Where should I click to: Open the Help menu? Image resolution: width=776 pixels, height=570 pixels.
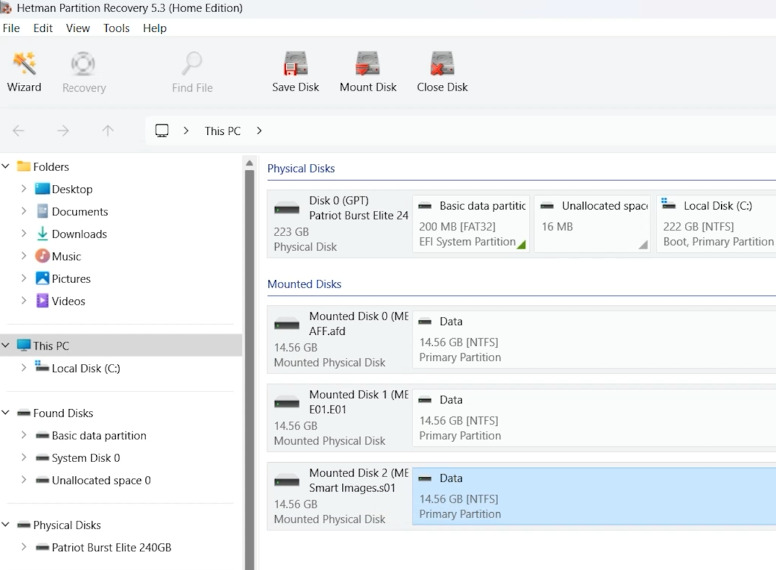coord(154,28)
